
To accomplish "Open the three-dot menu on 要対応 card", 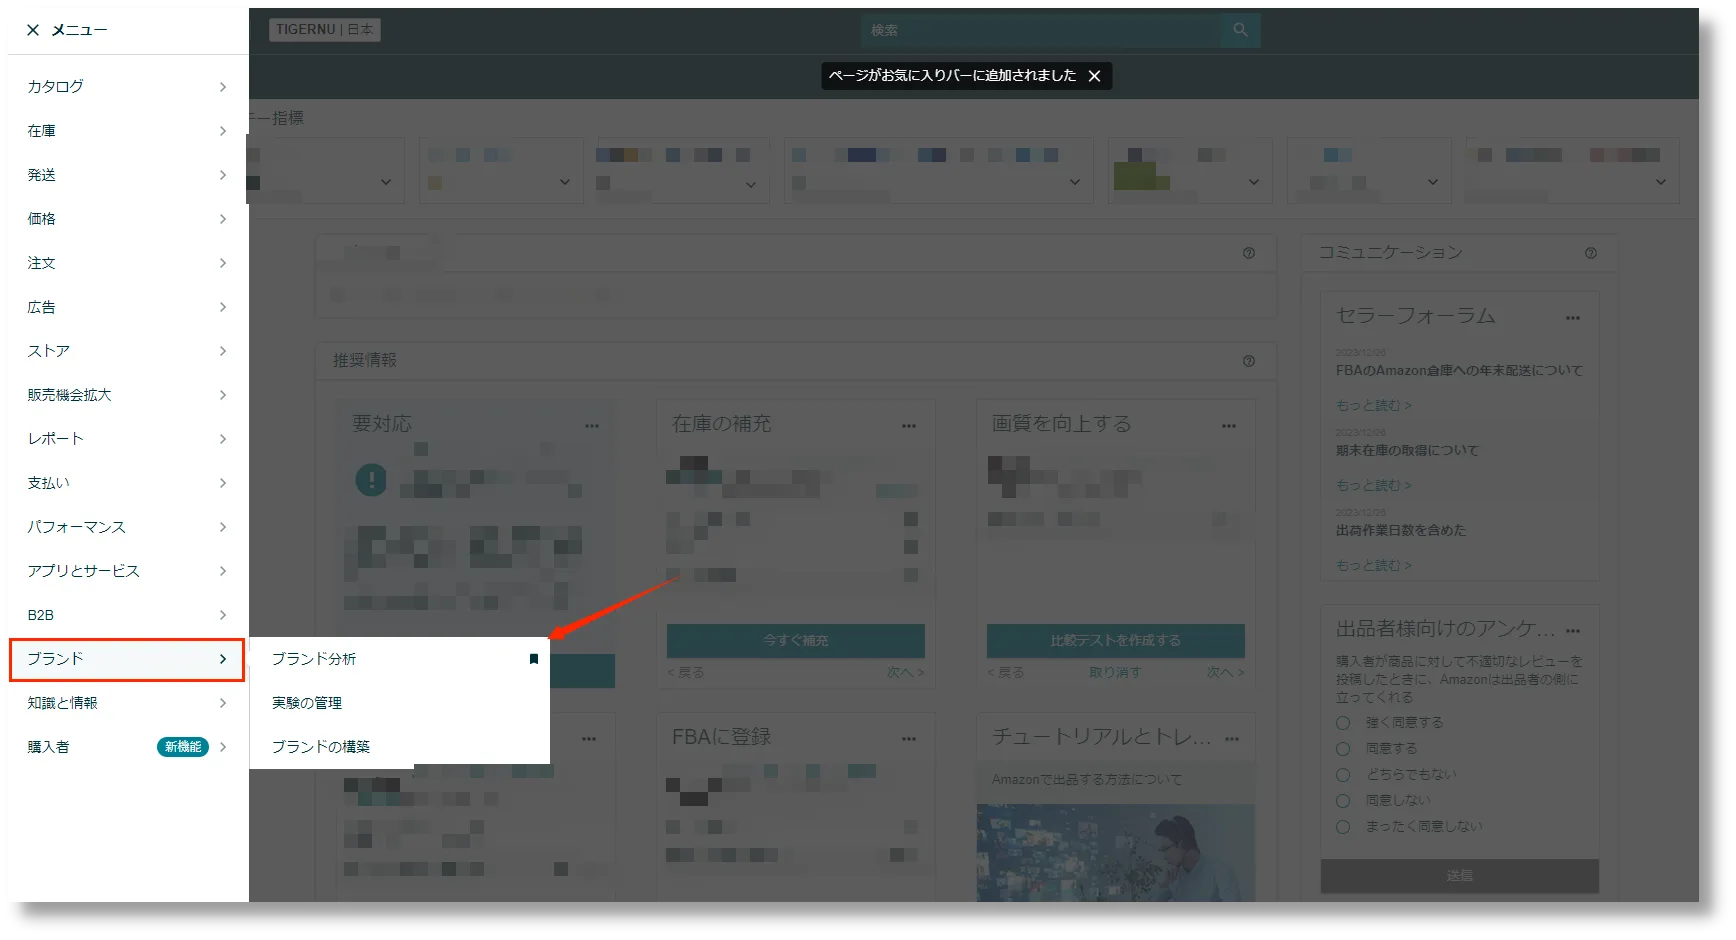I will point(592,426).
